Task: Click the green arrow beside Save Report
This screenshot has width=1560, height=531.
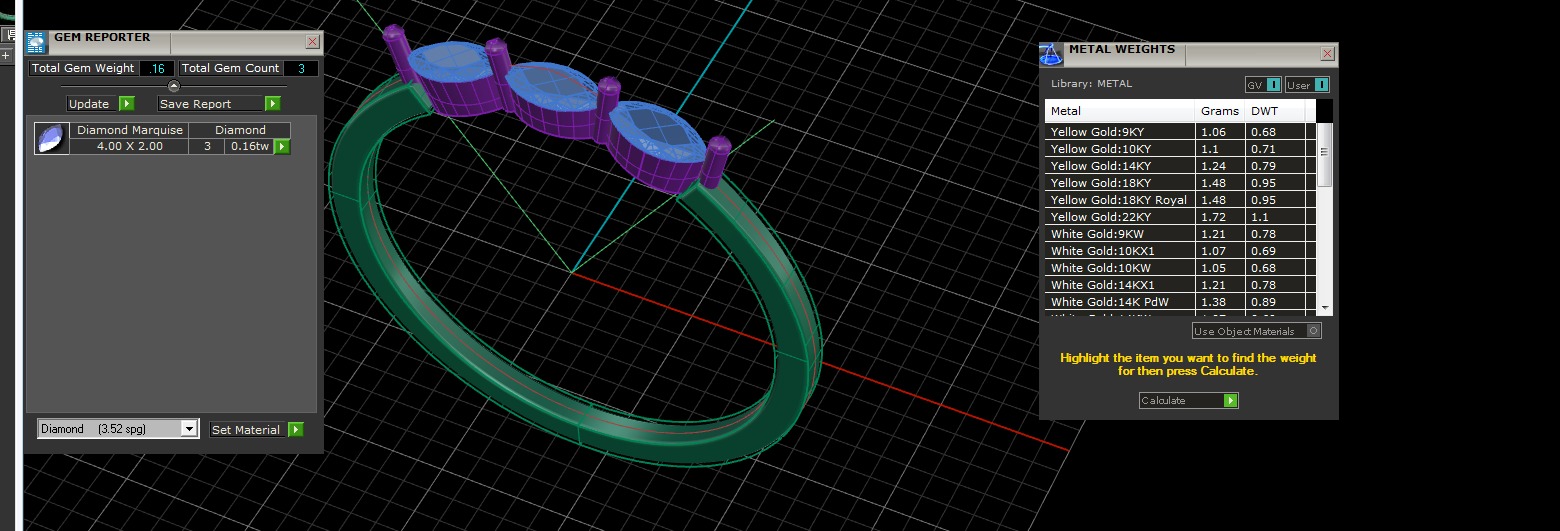Action: [272, 104]
